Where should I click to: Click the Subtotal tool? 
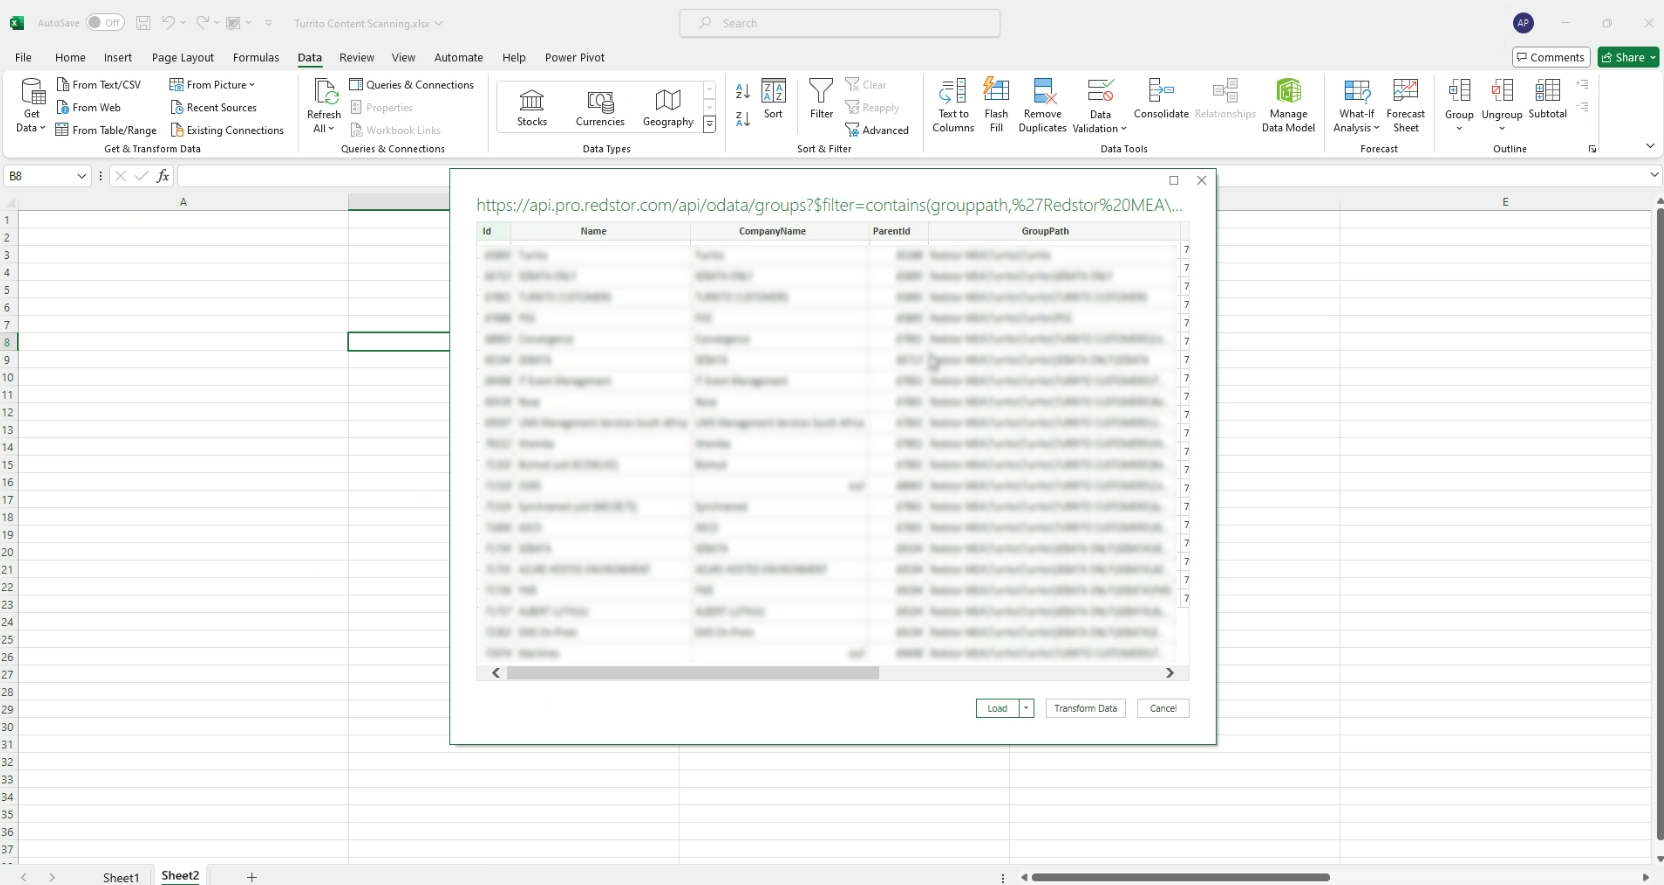click(1547, 99)
